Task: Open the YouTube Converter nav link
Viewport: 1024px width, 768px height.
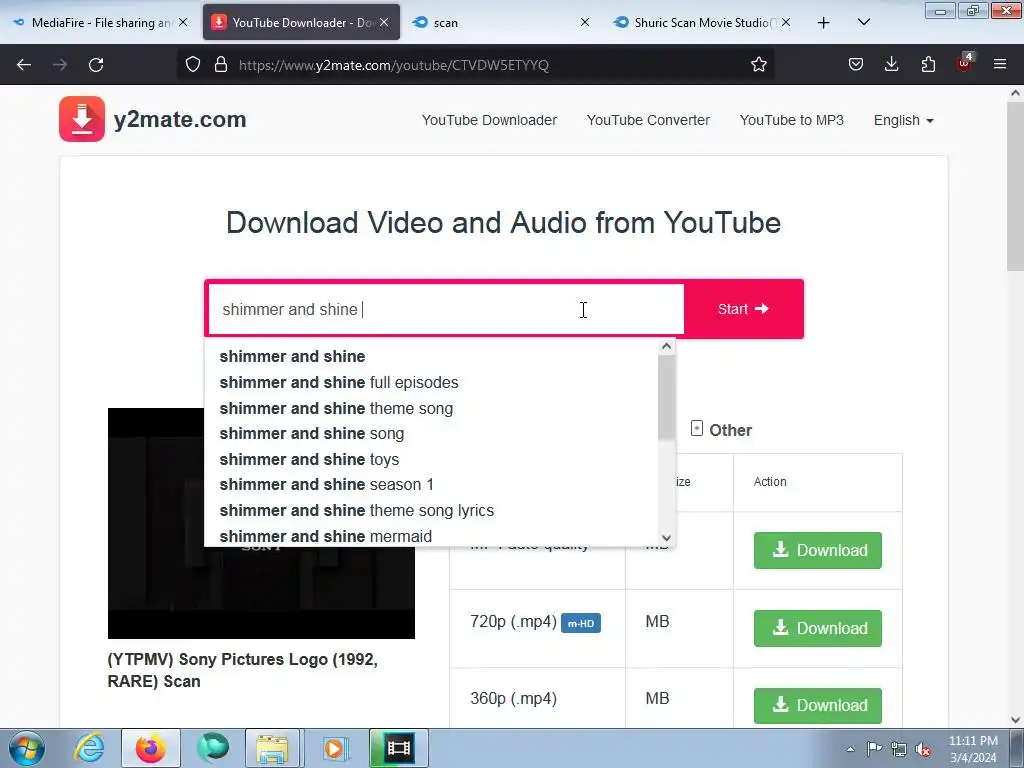Action: click(x=648, y=120)
